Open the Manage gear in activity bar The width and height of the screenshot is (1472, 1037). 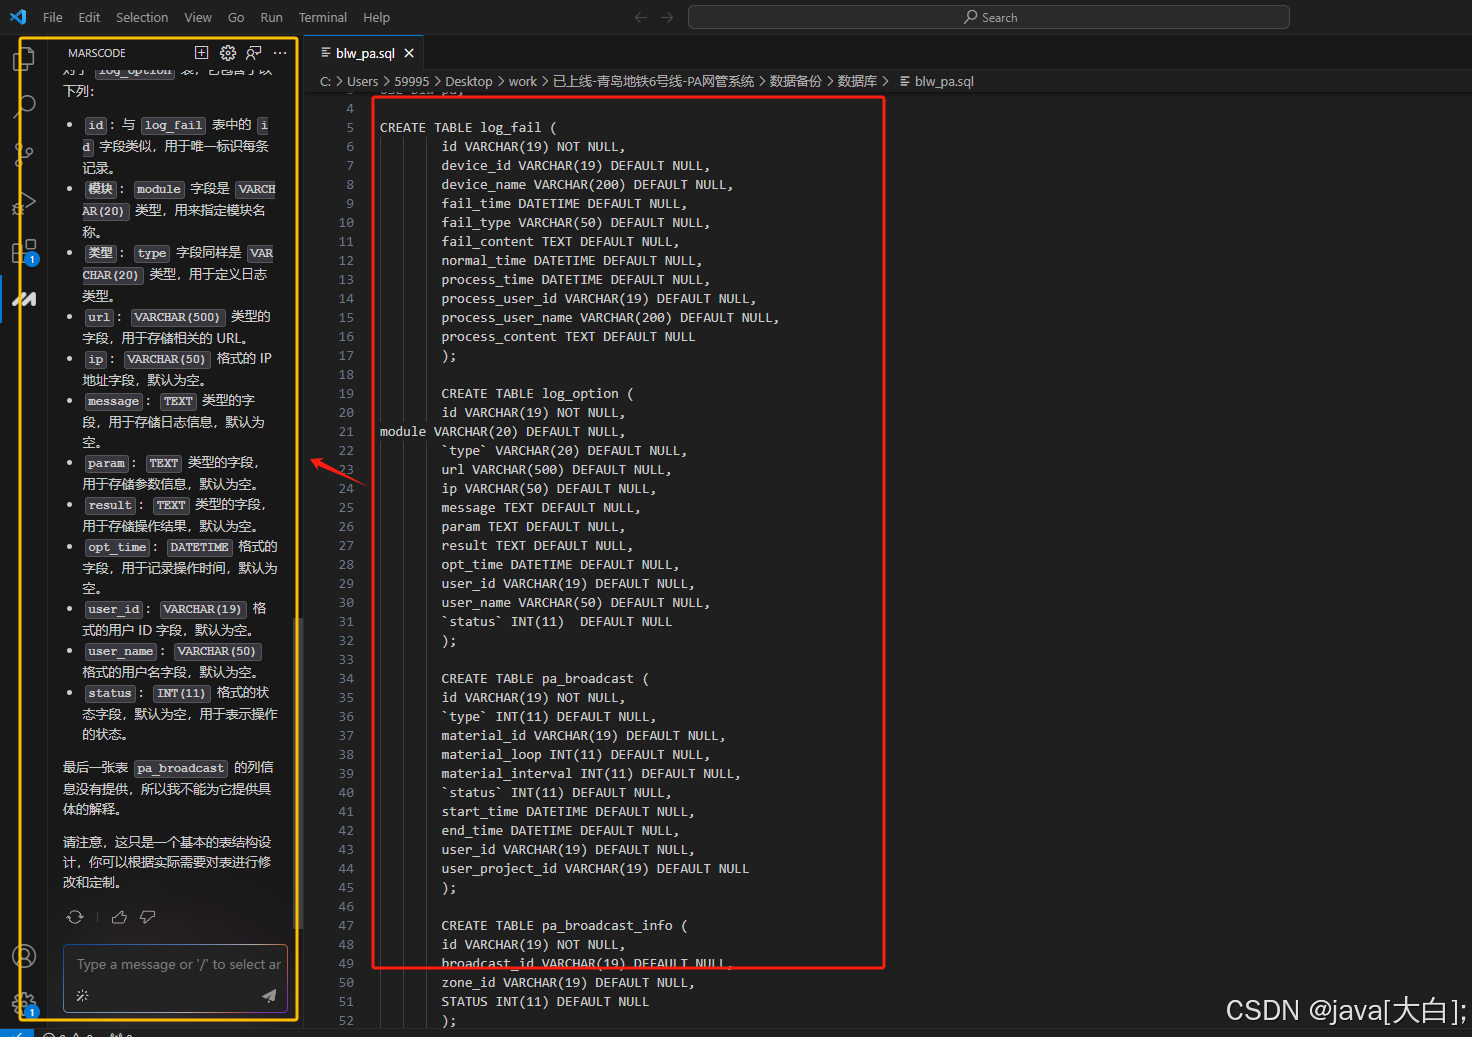point(24,1003)
